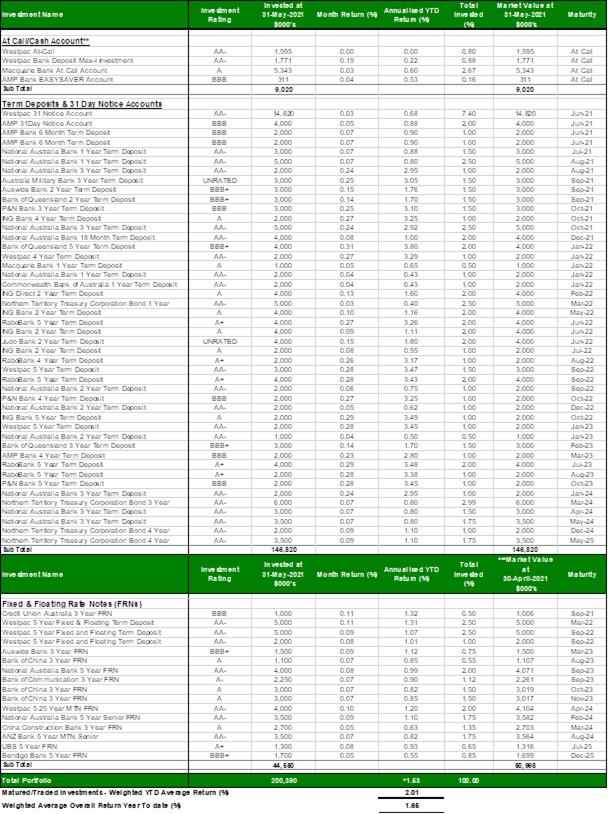608x814 pixels.
Task: Select 'Westpac 31 Notice Account' row name
Action: coord(47,114)
